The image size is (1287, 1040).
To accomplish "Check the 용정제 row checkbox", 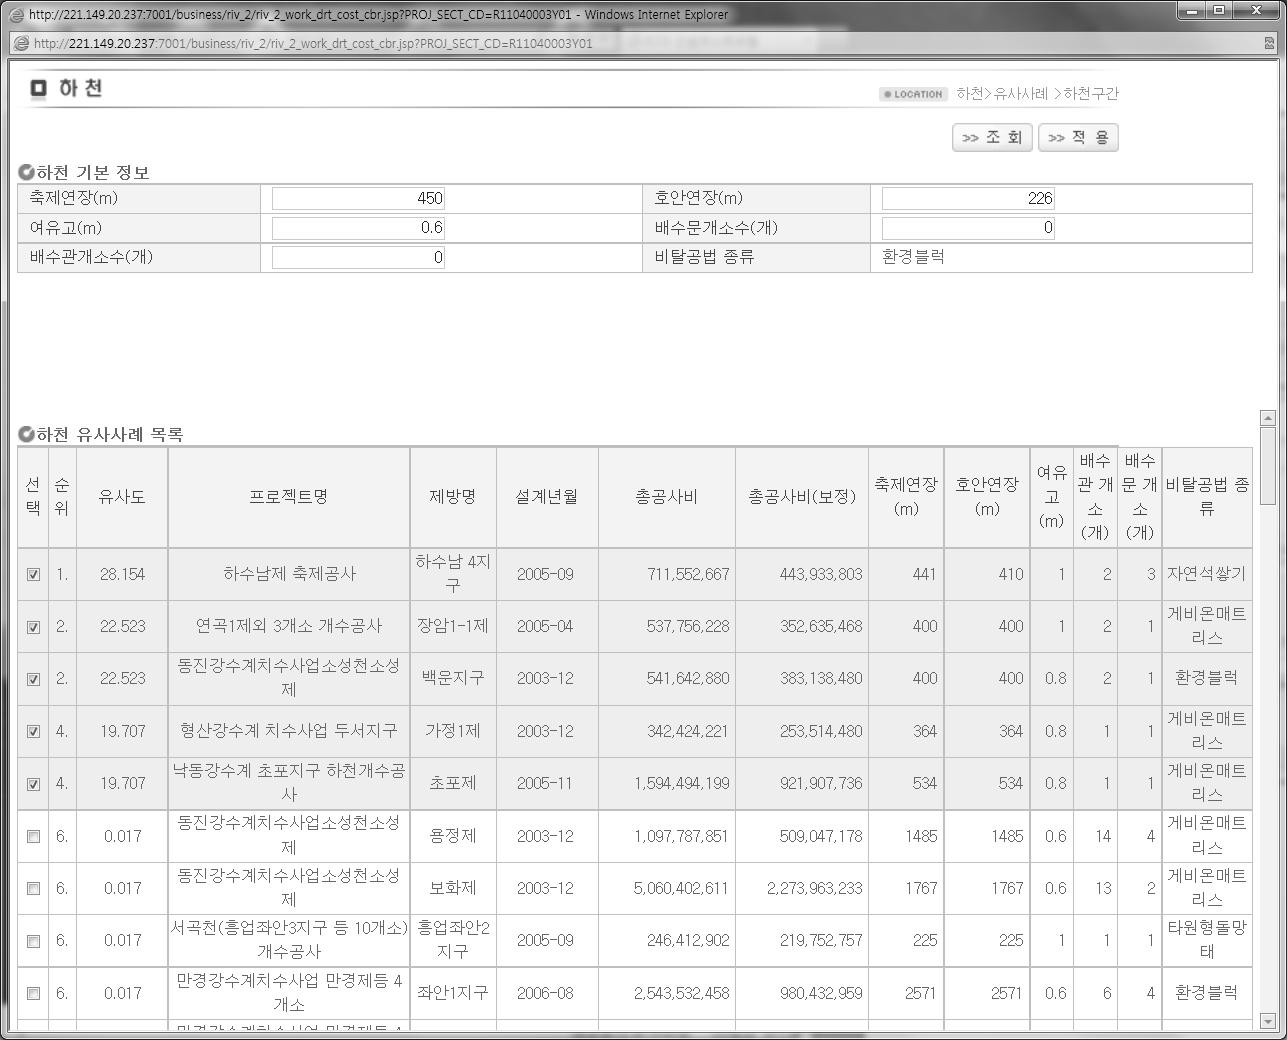I will click(33, 836).
